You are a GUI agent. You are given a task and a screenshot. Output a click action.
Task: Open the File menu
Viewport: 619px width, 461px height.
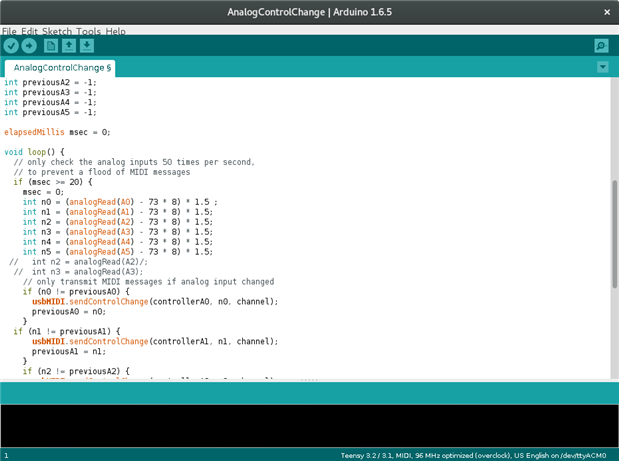tap(10, 31)
